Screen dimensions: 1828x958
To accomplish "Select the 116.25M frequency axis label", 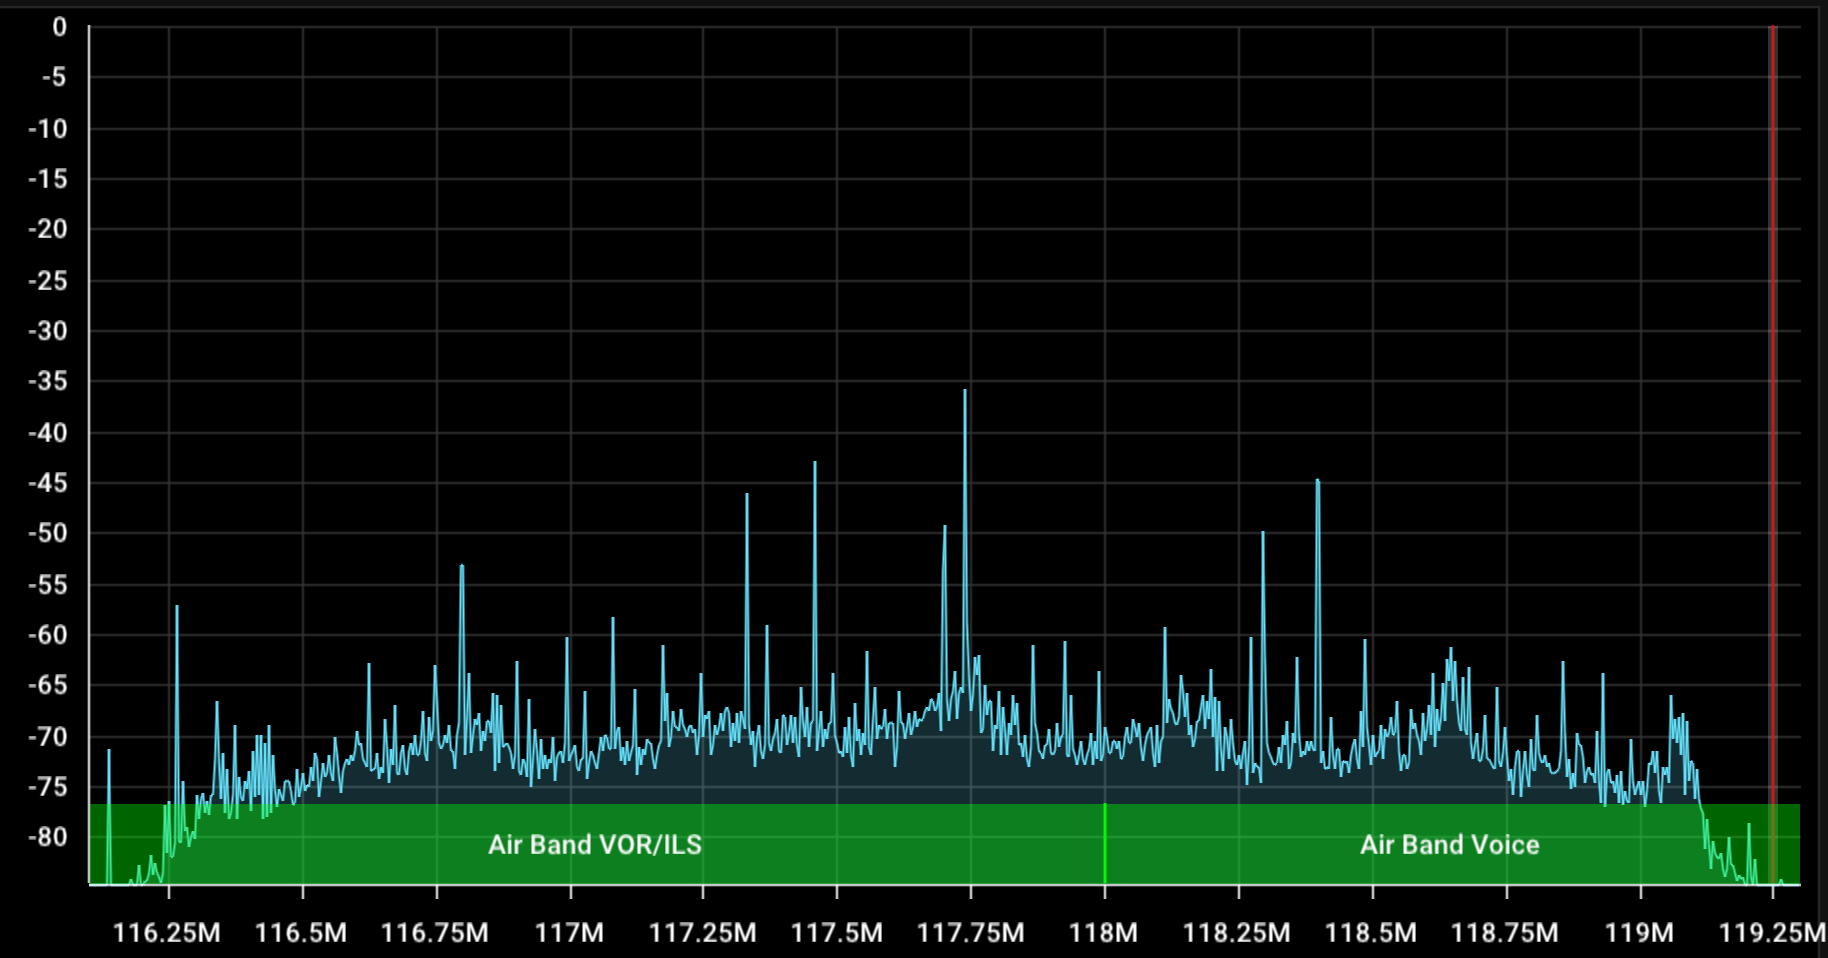I will [167, 933].
